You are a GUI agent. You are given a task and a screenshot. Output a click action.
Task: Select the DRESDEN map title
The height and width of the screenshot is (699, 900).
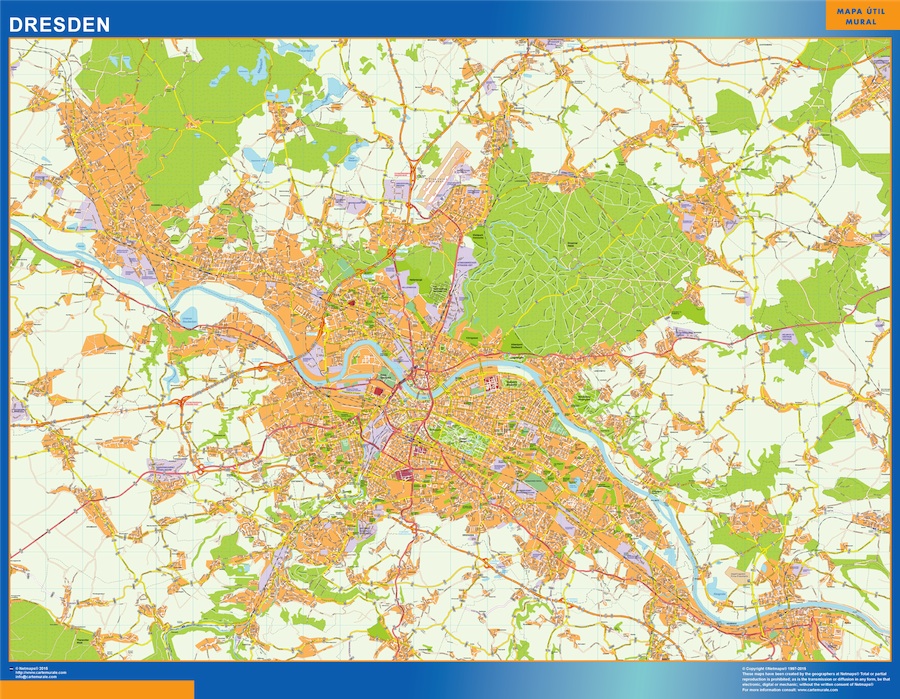(60, 24)
